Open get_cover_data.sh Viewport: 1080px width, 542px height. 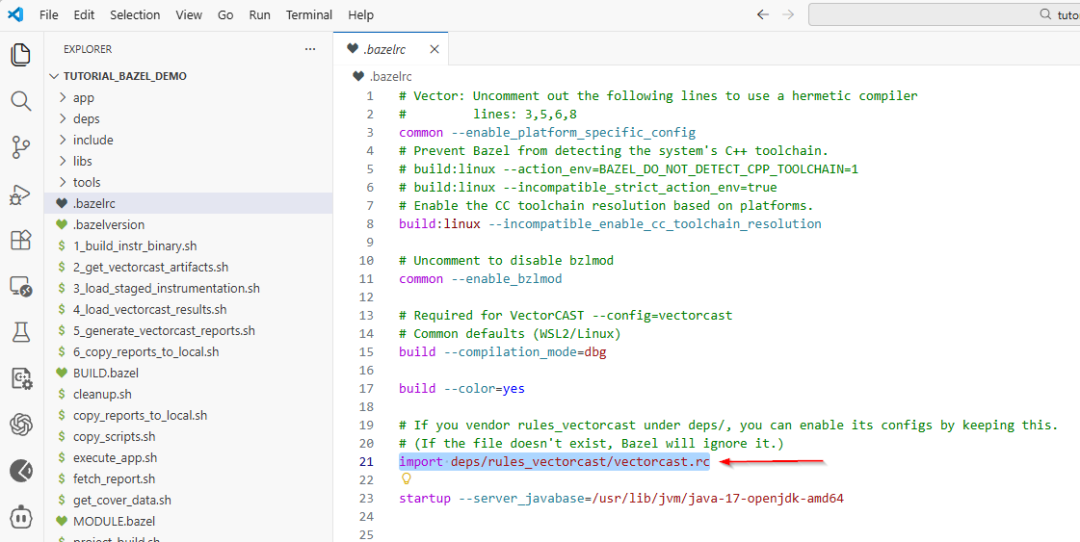[188, 500]
